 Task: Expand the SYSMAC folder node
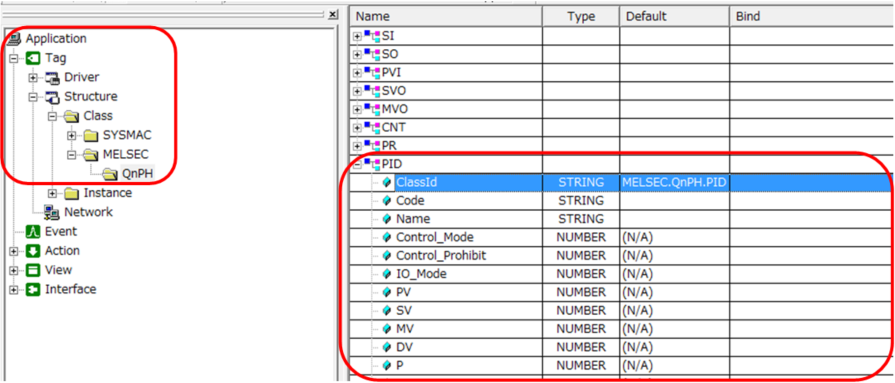pyautogui.click(x=72, y=136)
